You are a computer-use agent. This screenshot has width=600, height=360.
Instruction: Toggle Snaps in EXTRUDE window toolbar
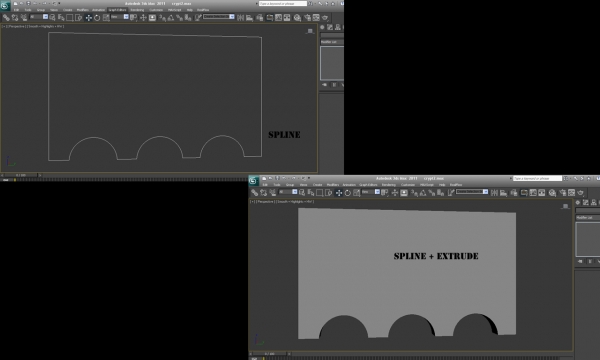414,193
